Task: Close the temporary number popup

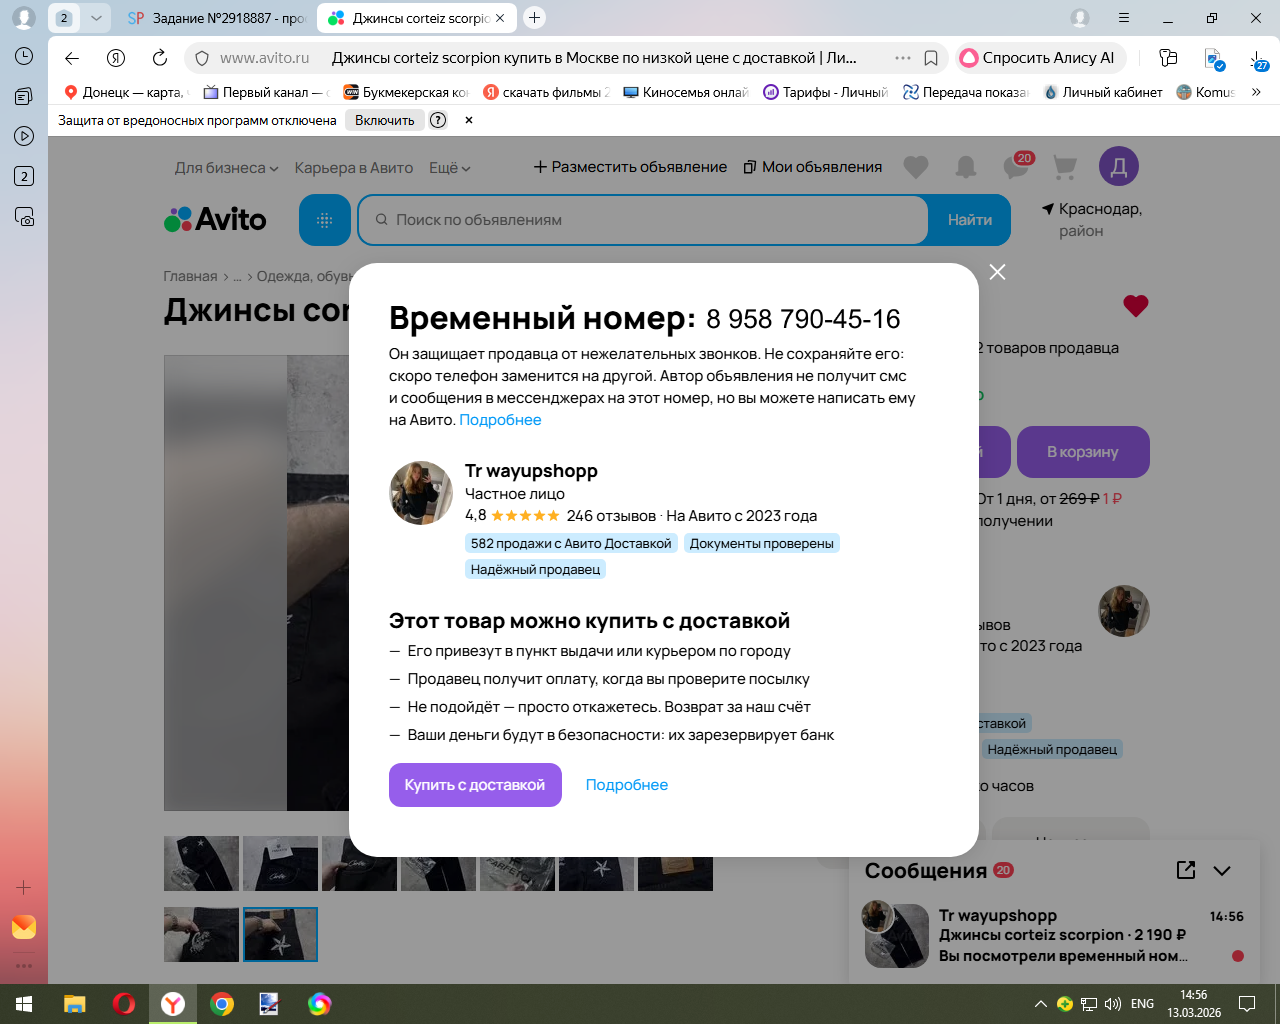Action: pos(997,272)
